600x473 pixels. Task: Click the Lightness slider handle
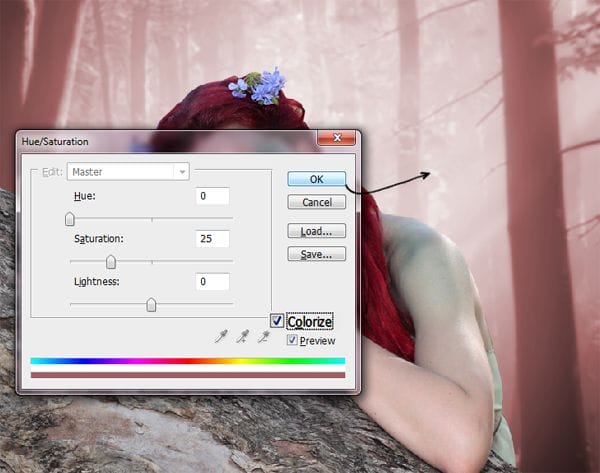(152, 305)
